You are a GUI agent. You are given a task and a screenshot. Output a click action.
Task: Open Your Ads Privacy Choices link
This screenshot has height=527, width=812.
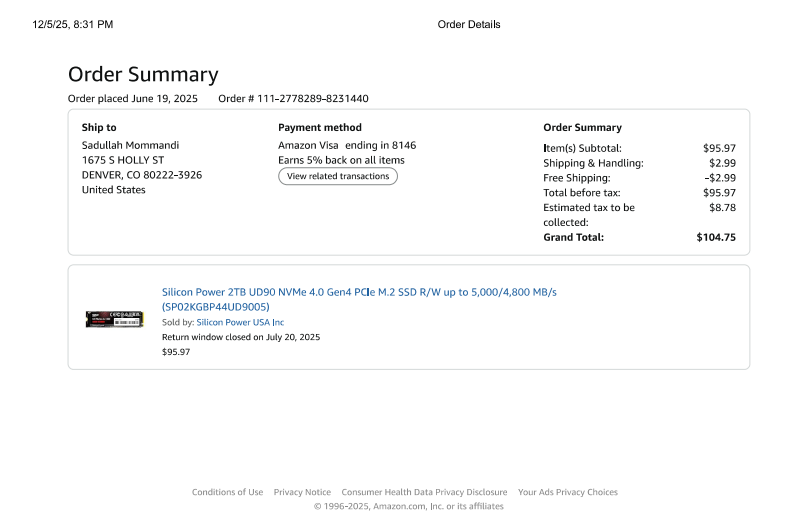click(x=567, y=492)
